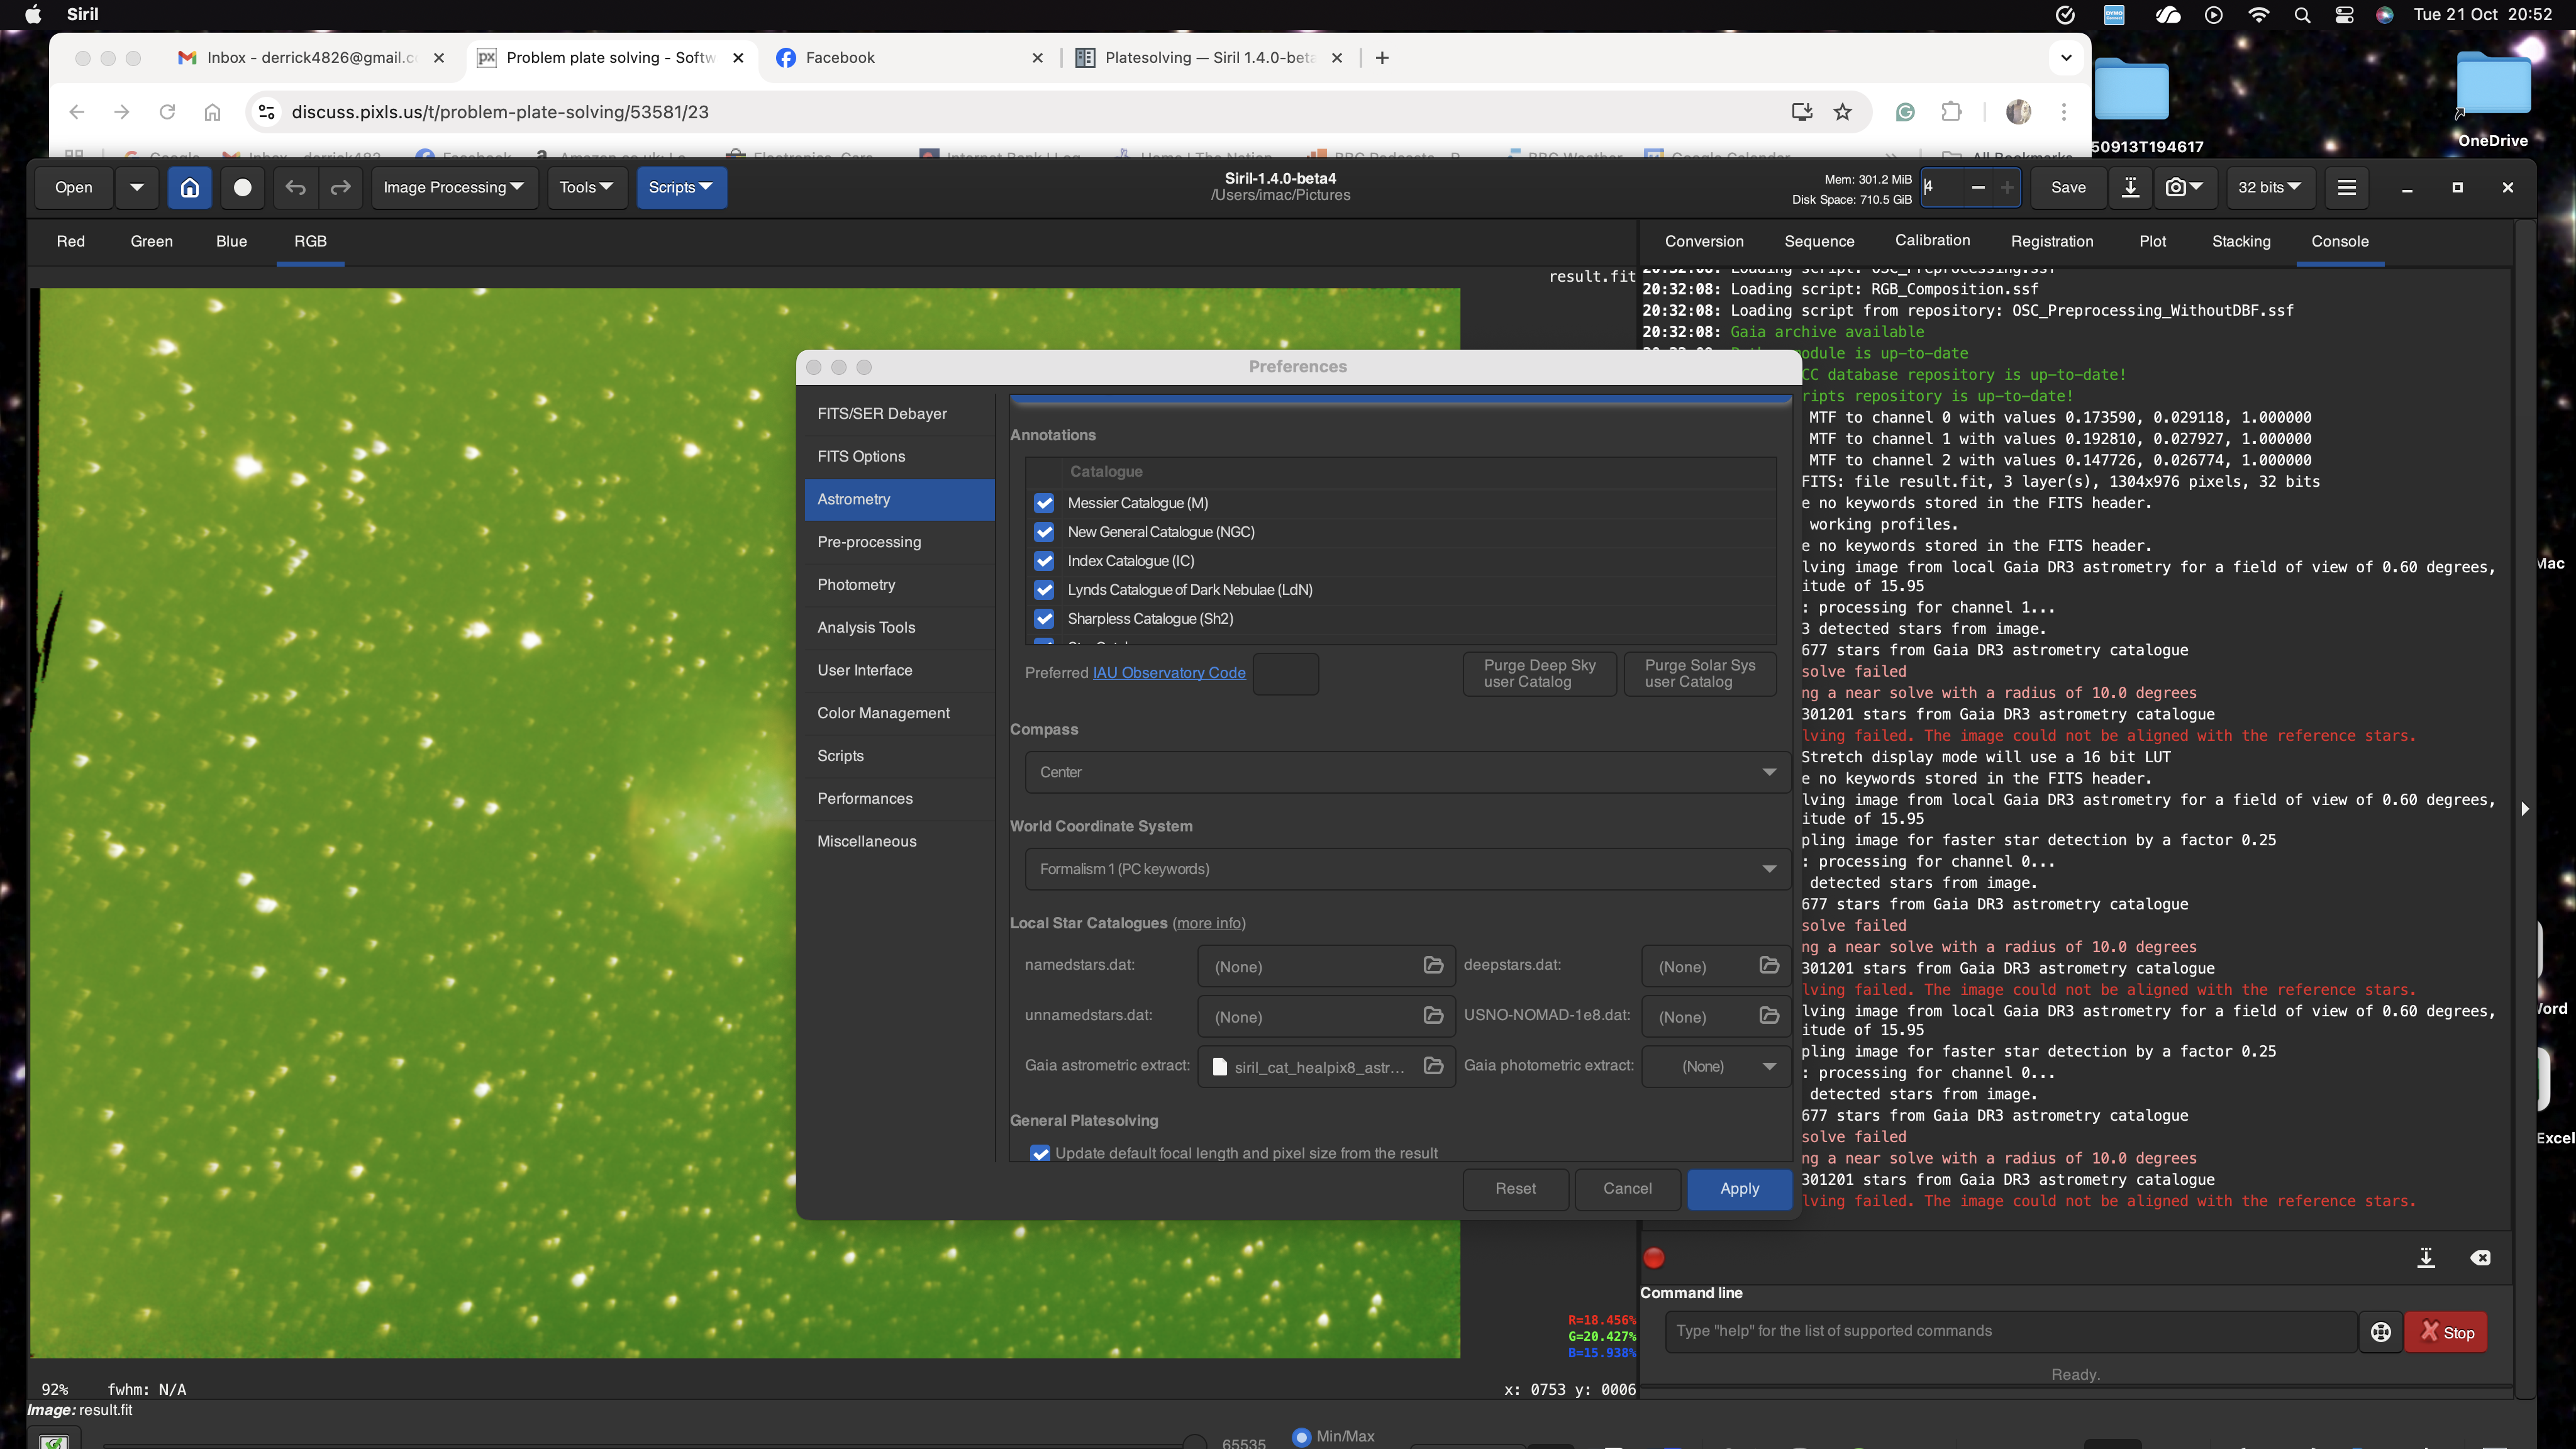Select Photometry in preferences sidebar

click(856, 585)
